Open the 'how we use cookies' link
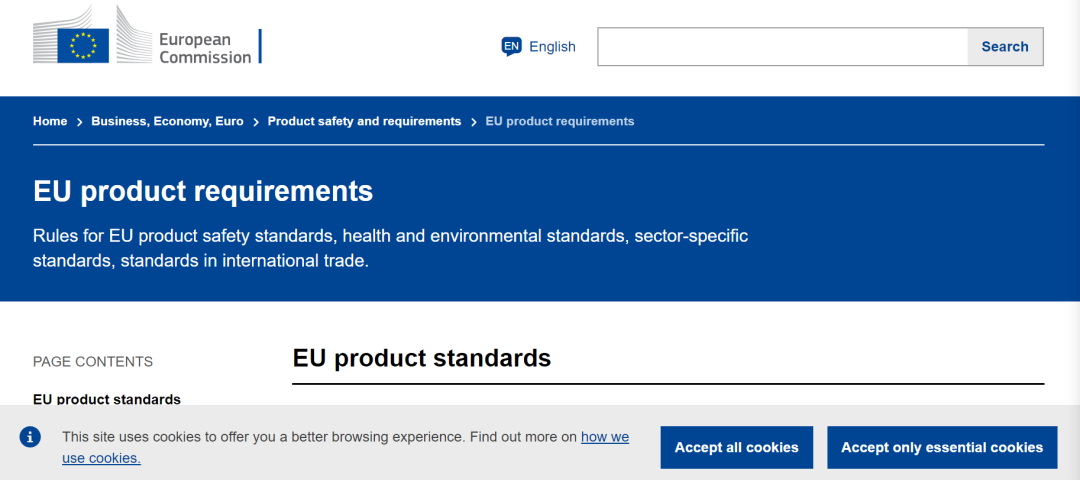The width and height of the screenshot is (1080, 480). click(x=604, y=437)
